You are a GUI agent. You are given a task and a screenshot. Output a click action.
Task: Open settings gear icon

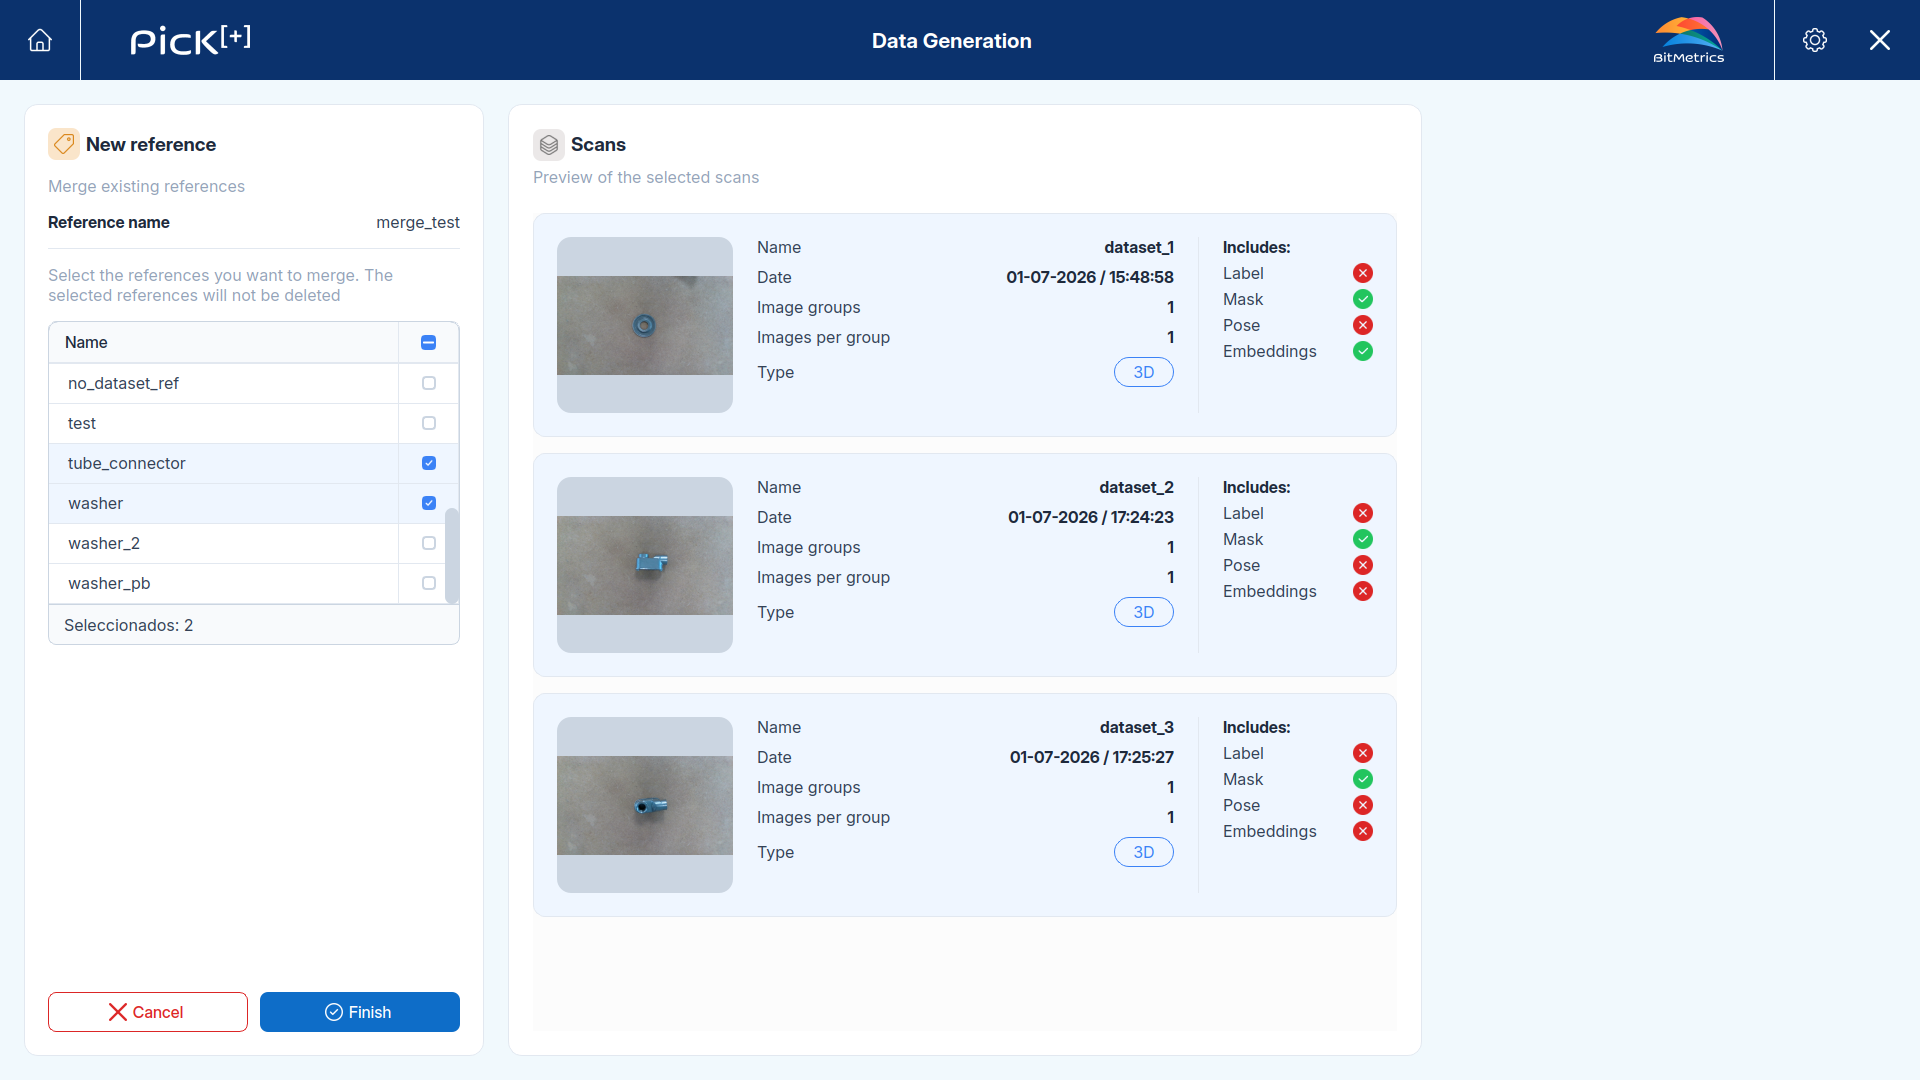click(x=1815, y=40)
